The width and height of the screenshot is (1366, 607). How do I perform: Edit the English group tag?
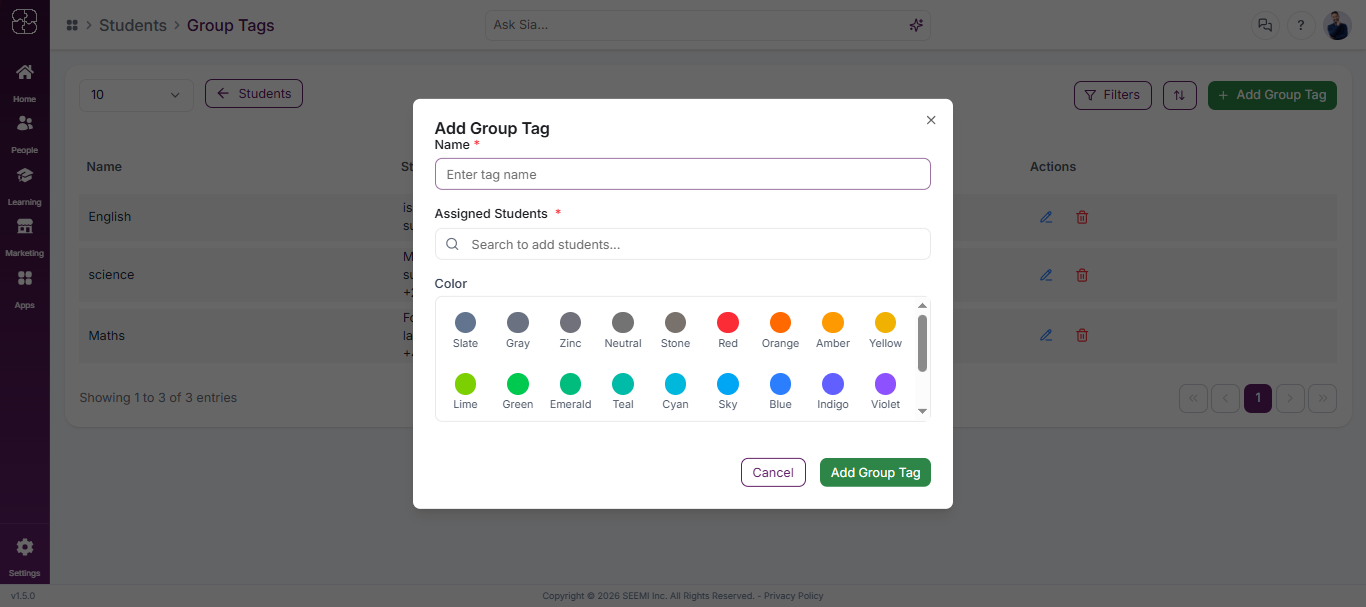click(x=1046, y=217)
